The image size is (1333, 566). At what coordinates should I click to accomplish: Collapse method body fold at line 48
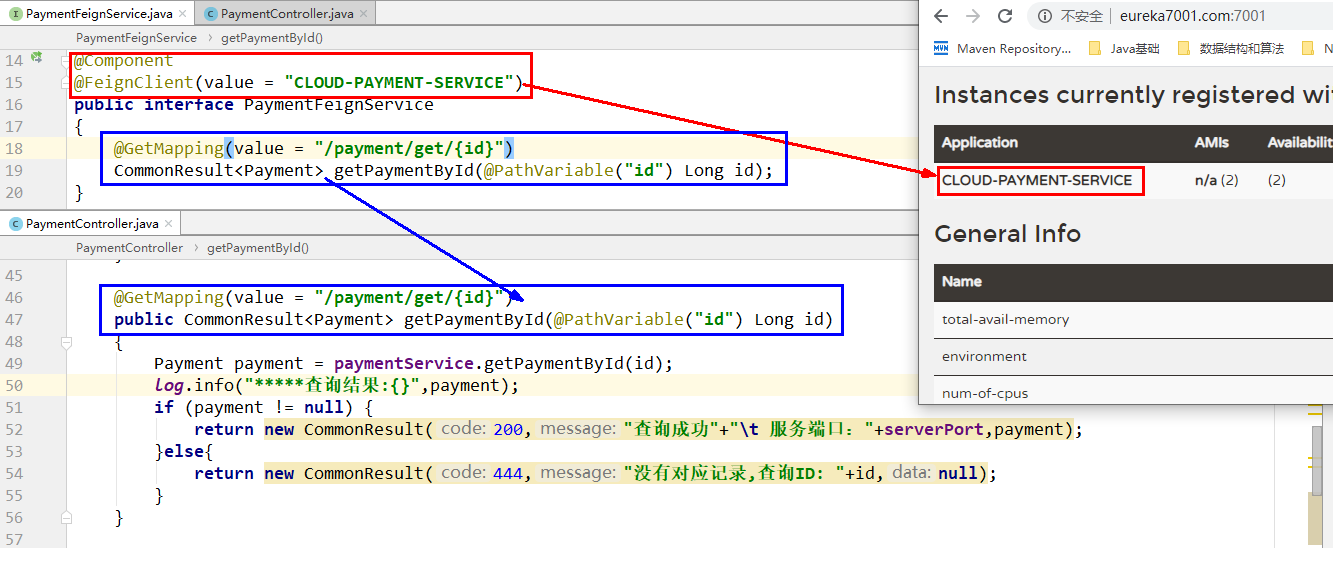[x=66, y=342]
